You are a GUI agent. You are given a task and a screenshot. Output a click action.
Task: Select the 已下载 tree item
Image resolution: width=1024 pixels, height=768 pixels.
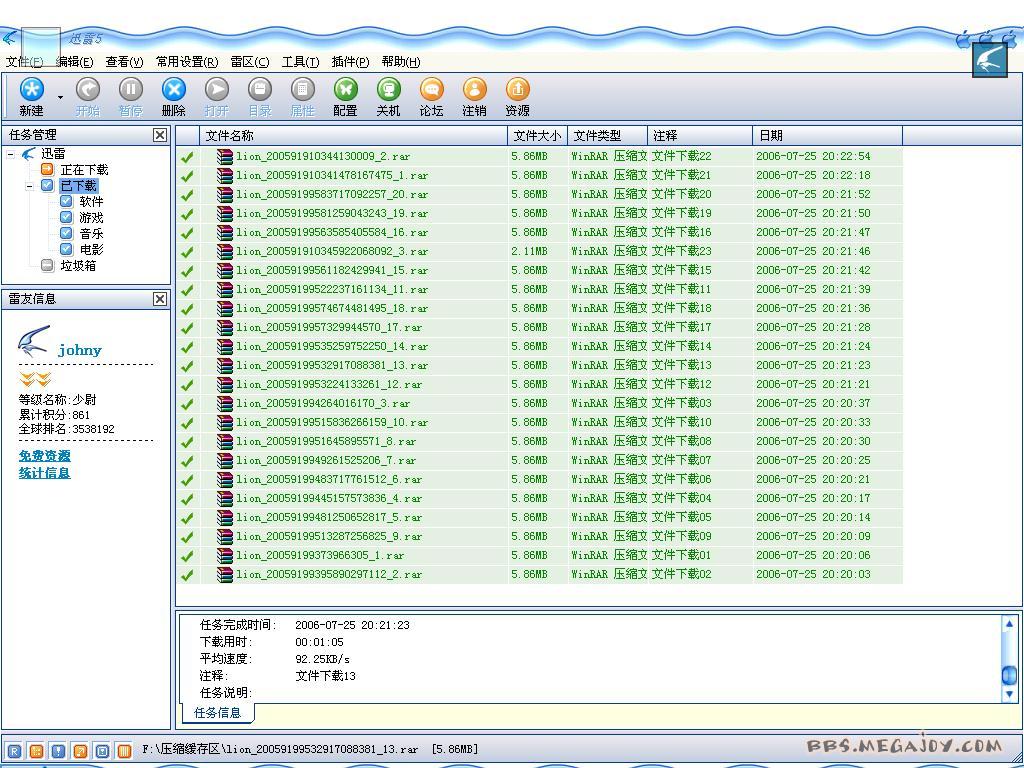[78, 185]
